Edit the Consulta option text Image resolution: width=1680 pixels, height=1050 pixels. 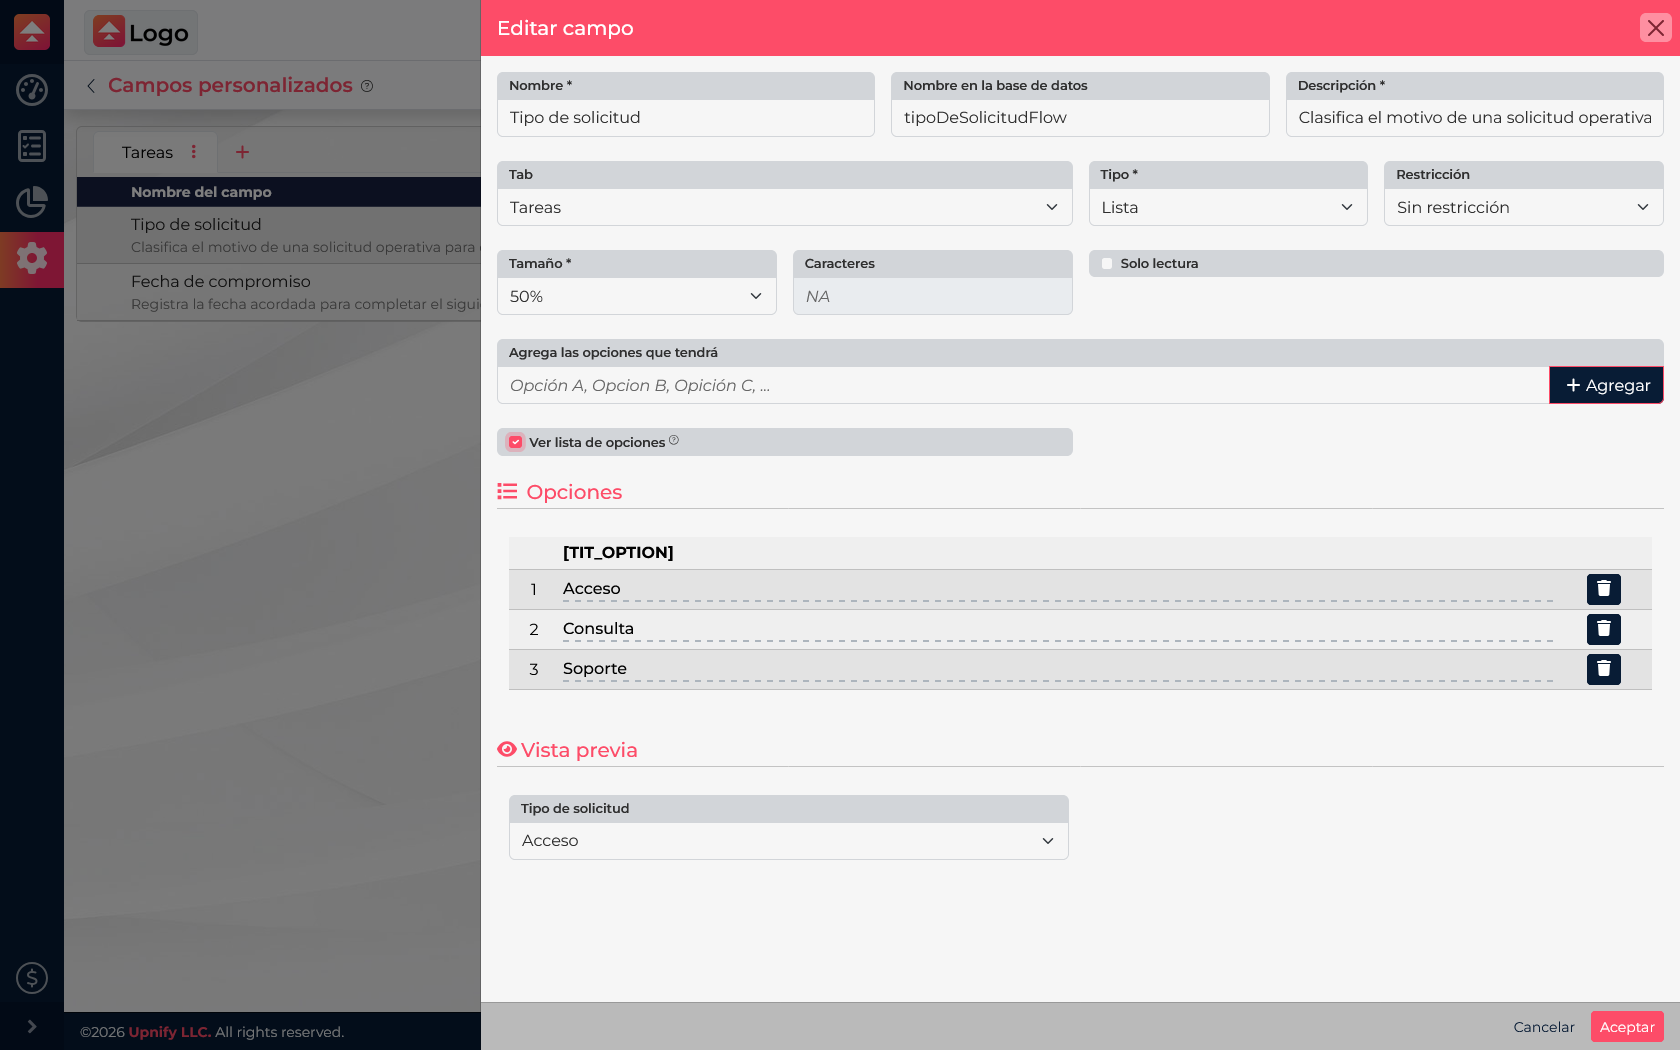1058,629
